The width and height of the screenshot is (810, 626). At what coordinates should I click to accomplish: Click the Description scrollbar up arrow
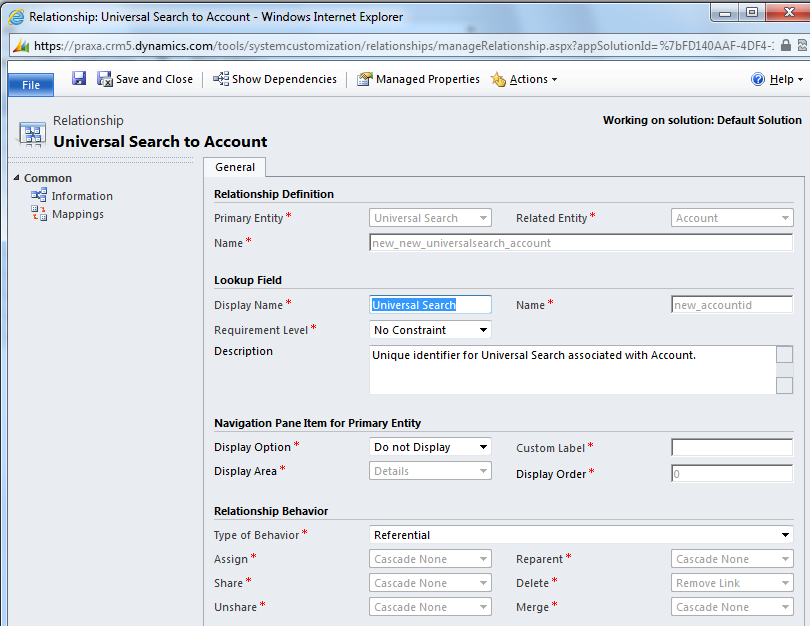click(x=784, y=354)
